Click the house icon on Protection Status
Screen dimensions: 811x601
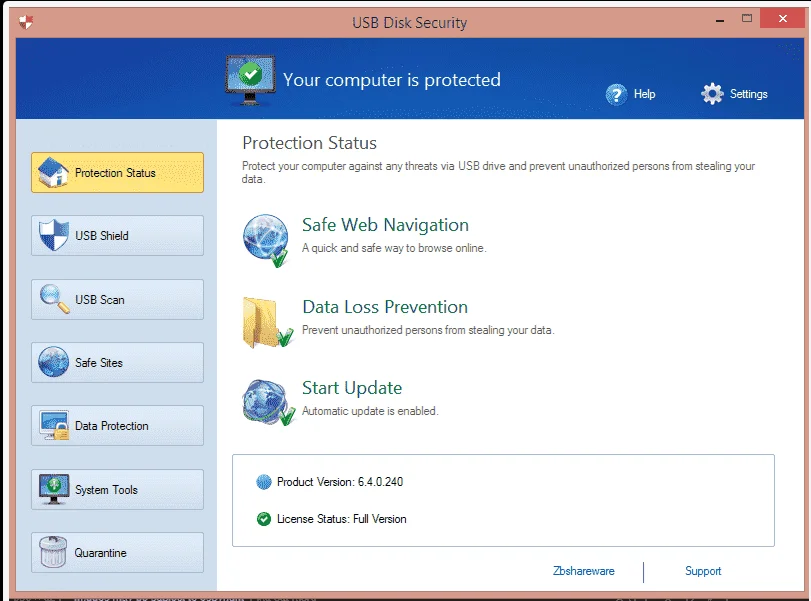[x=53, y=172]
